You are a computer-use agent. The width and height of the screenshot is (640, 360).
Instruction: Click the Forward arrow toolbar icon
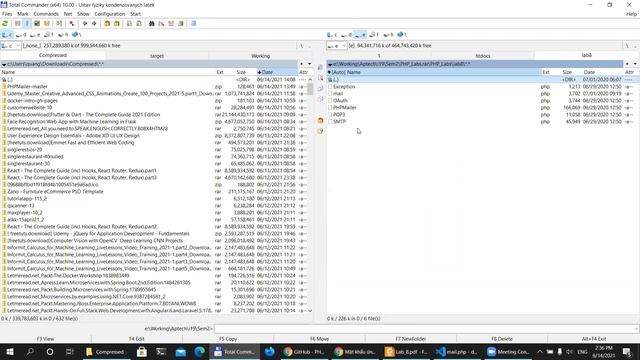coord(94,24)
